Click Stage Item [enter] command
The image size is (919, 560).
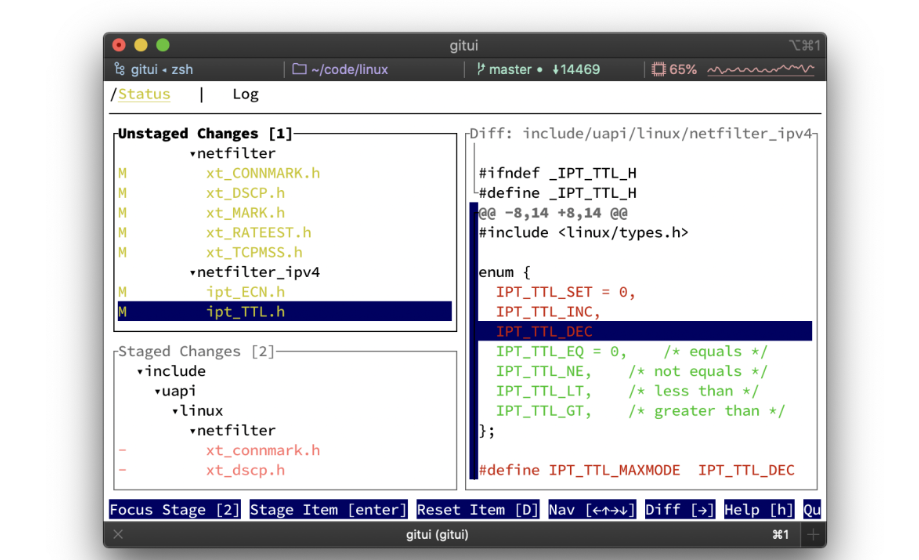tap(328, 510)
